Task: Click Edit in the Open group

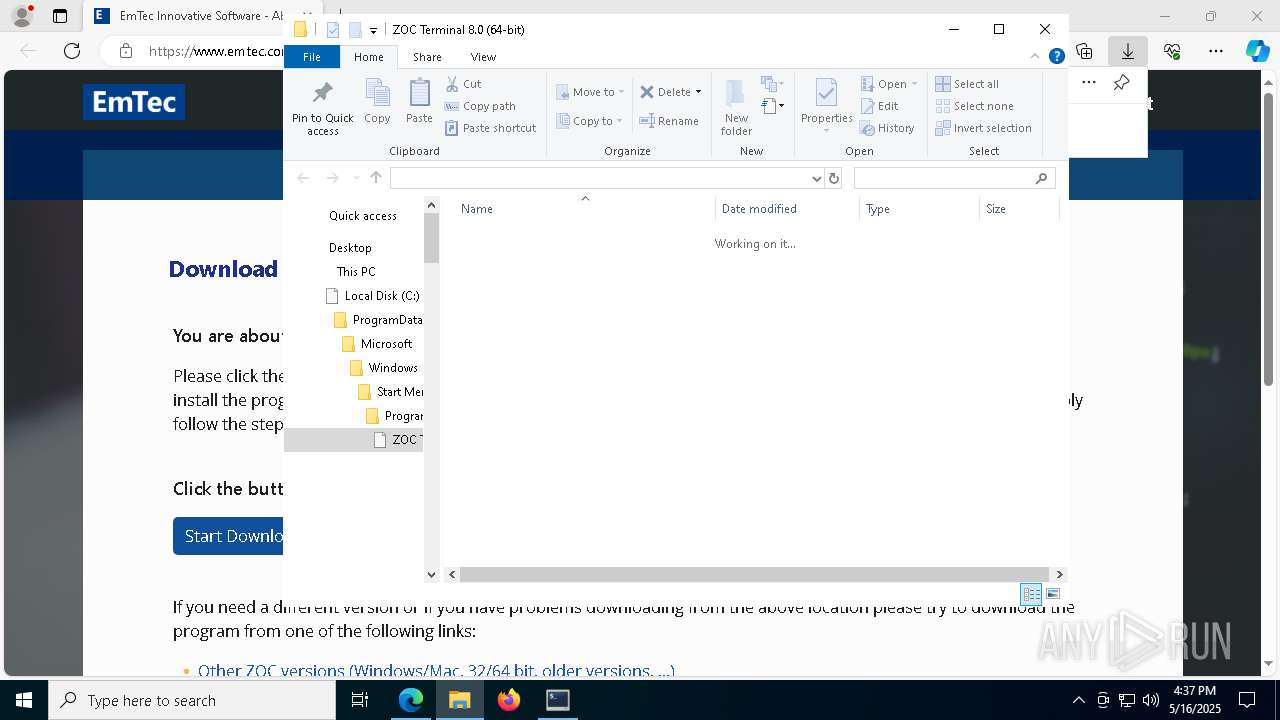Action: click(879, 106)
